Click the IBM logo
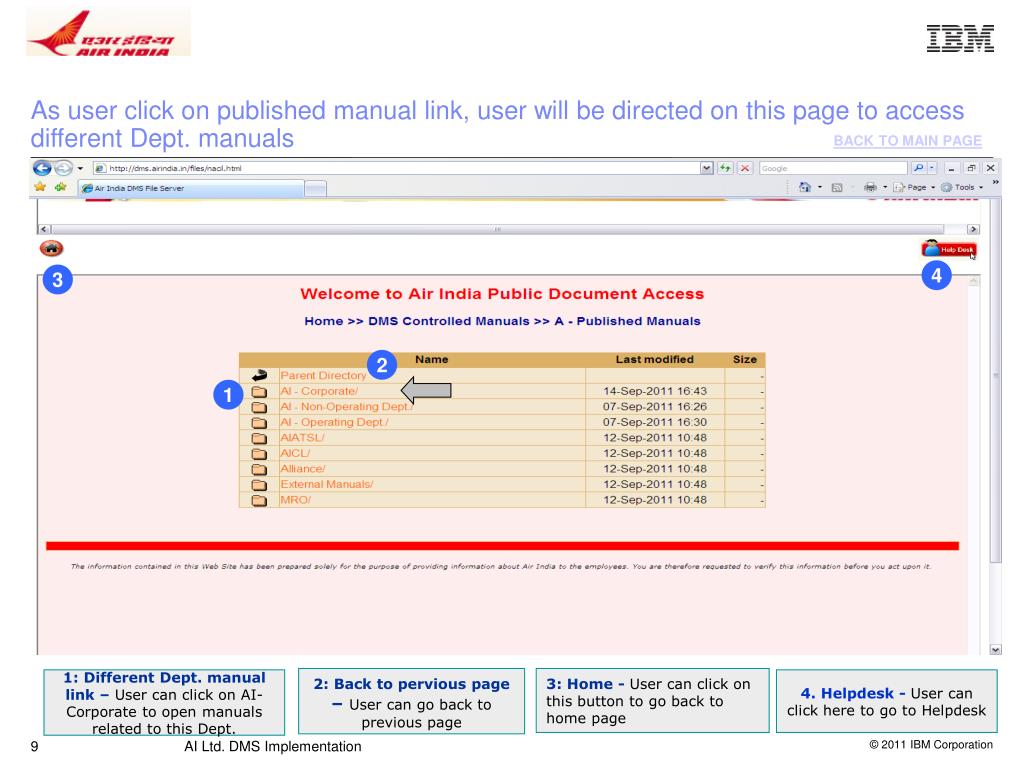This screenshot has height=768, width=1024. coord(960,39)
